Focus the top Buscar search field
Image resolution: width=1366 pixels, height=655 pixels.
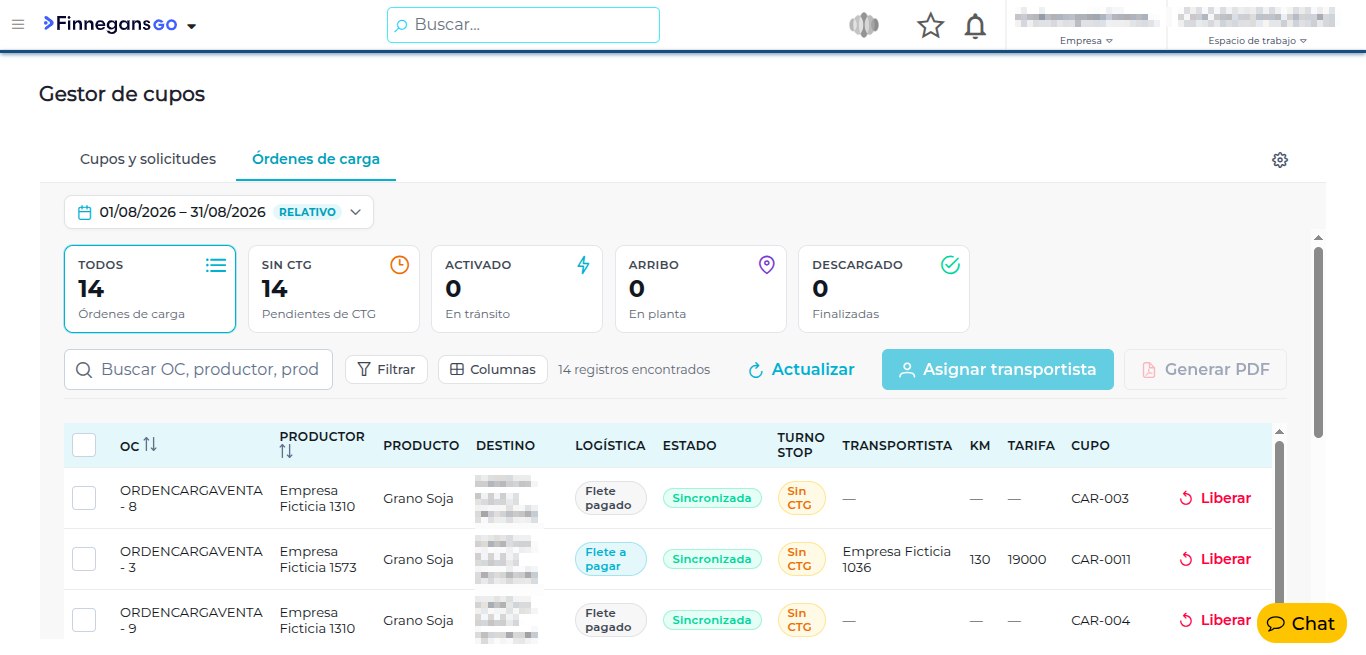tap(523, 25)
